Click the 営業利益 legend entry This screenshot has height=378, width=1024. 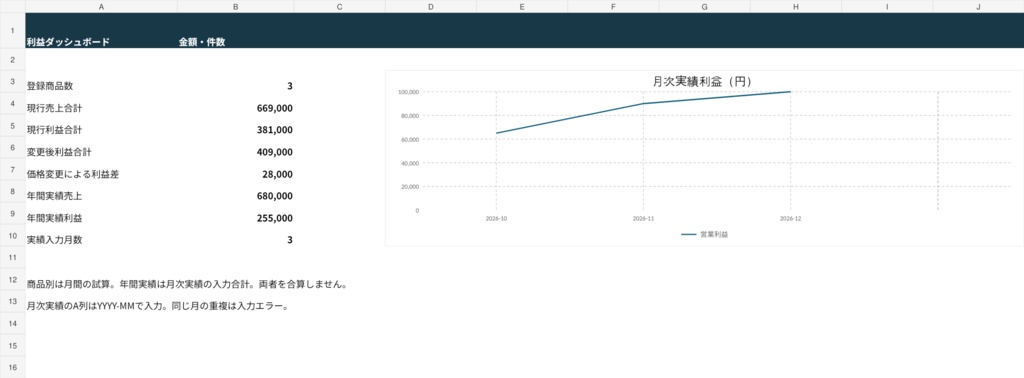point(704,234)
